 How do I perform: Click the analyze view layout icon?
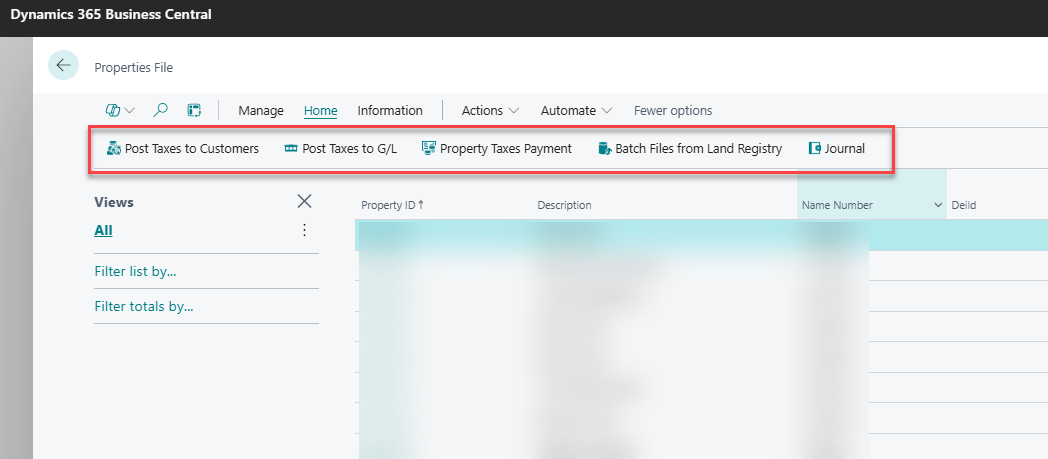click(194, 110)
